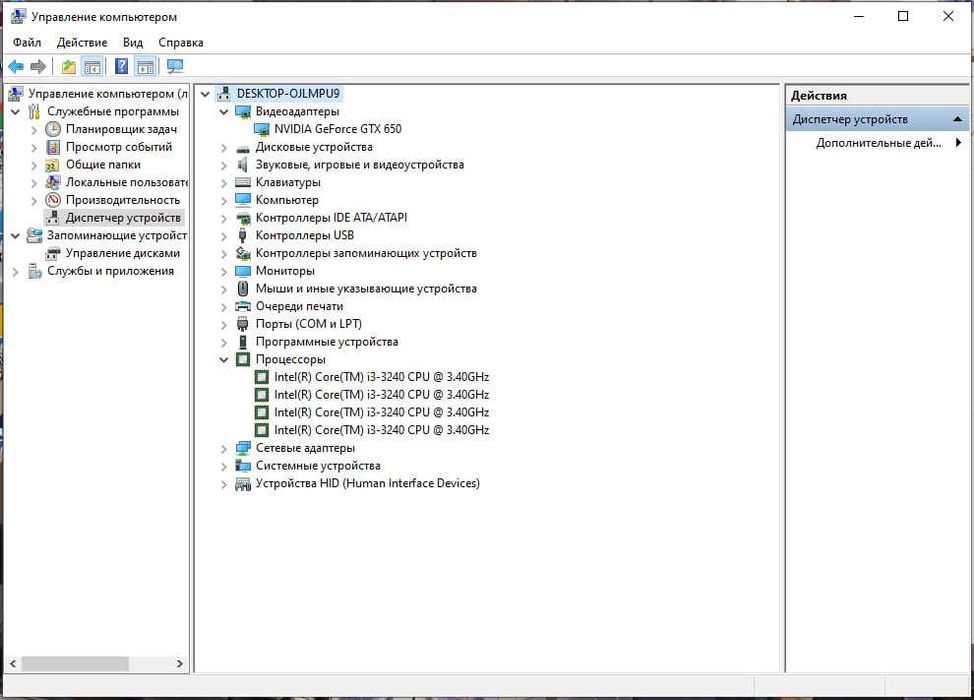Image resolution: width=974 pixels, height=700 pixels.
Task: Click the scan for hardware changes monitor icon
Action: tap(175, 66)
